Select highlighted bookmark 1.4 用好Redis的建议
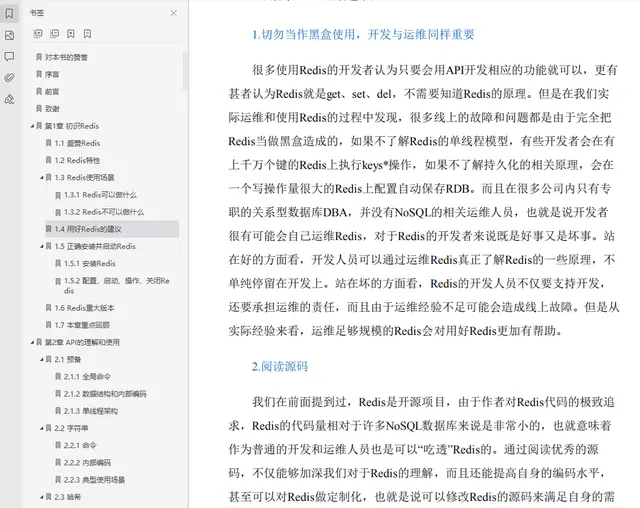640x508 pixels. (x=112, y=229)
